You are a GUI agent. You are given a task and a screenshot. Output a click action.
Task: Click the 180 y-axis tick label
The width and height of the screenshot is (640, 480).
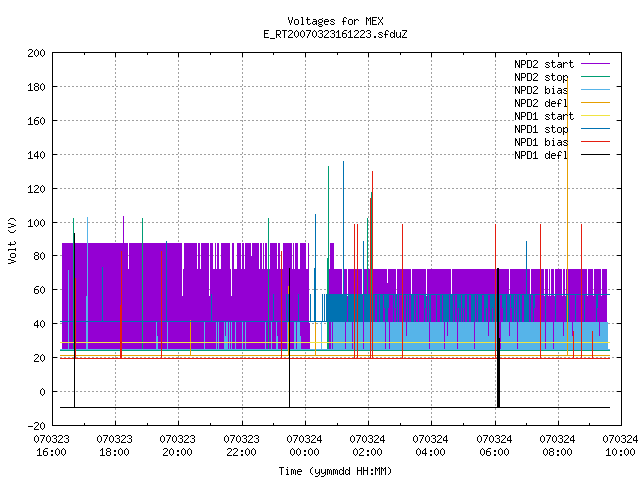(36, 87)
